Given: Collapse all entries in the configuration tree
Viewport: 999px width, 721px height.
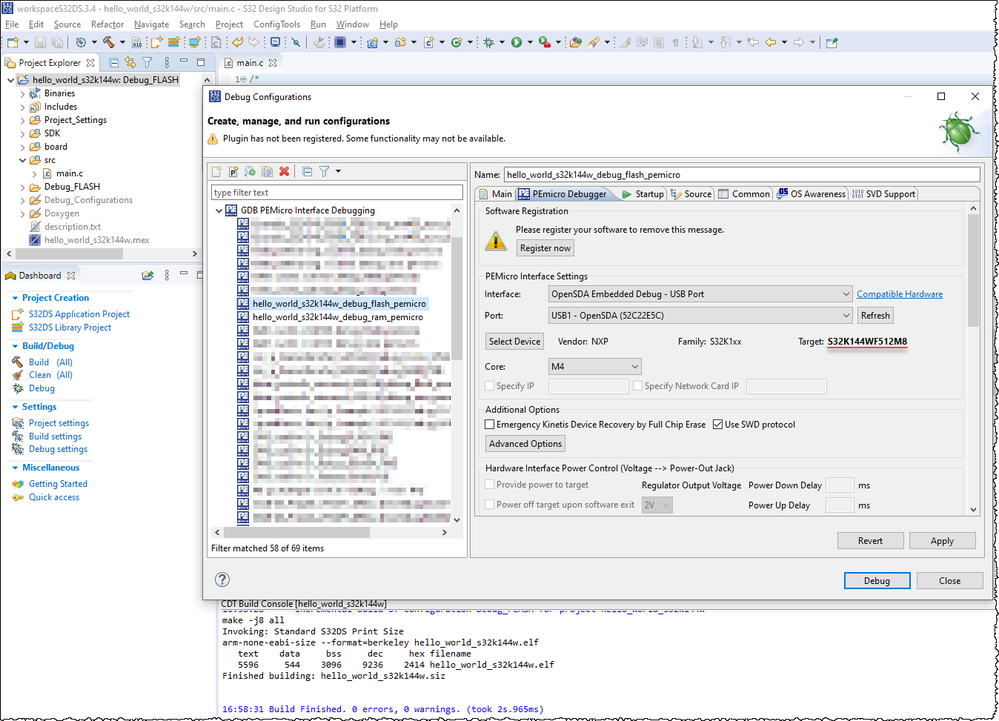Looking at the screenshot, I should (307, 172).
